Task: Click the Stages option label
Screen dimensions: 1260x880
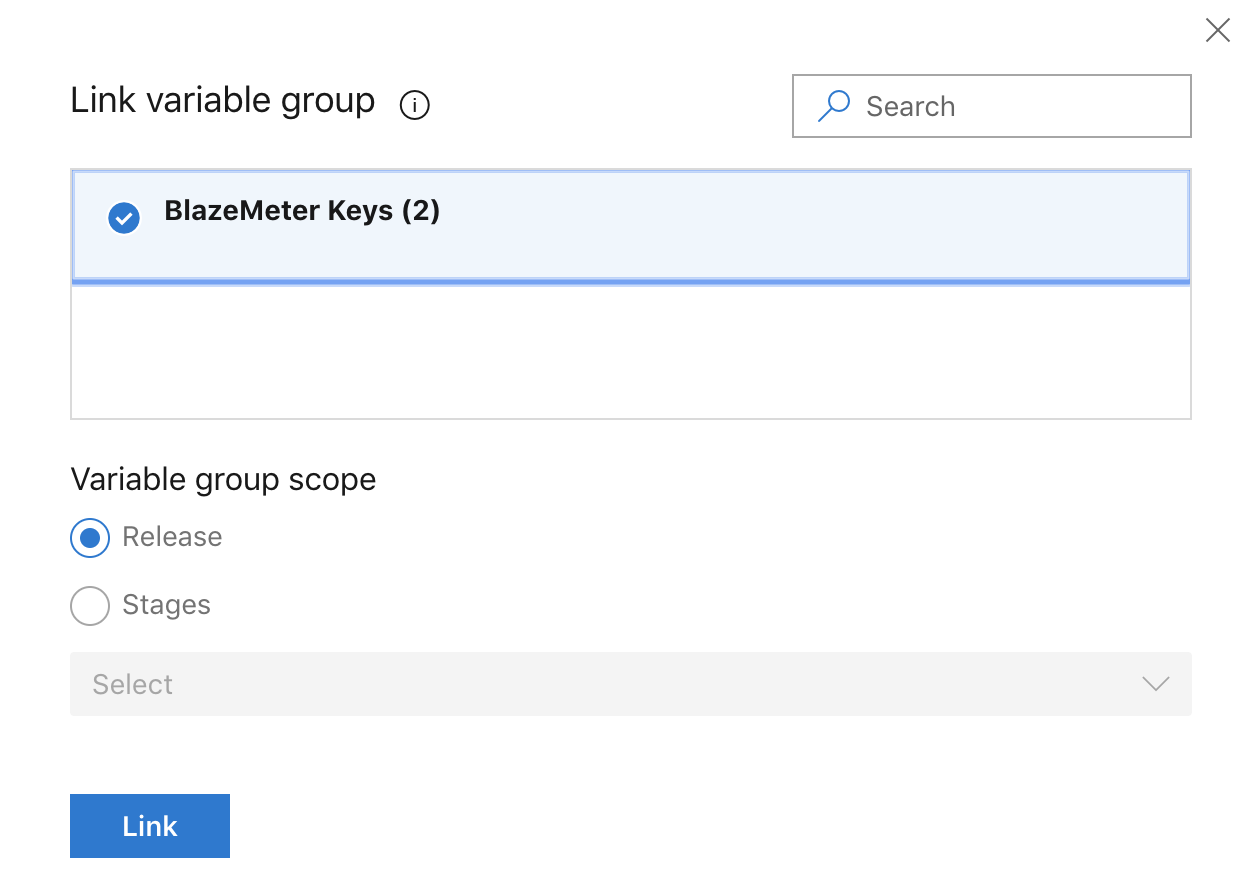Action: pyautogui.click(x=166, y=605)
